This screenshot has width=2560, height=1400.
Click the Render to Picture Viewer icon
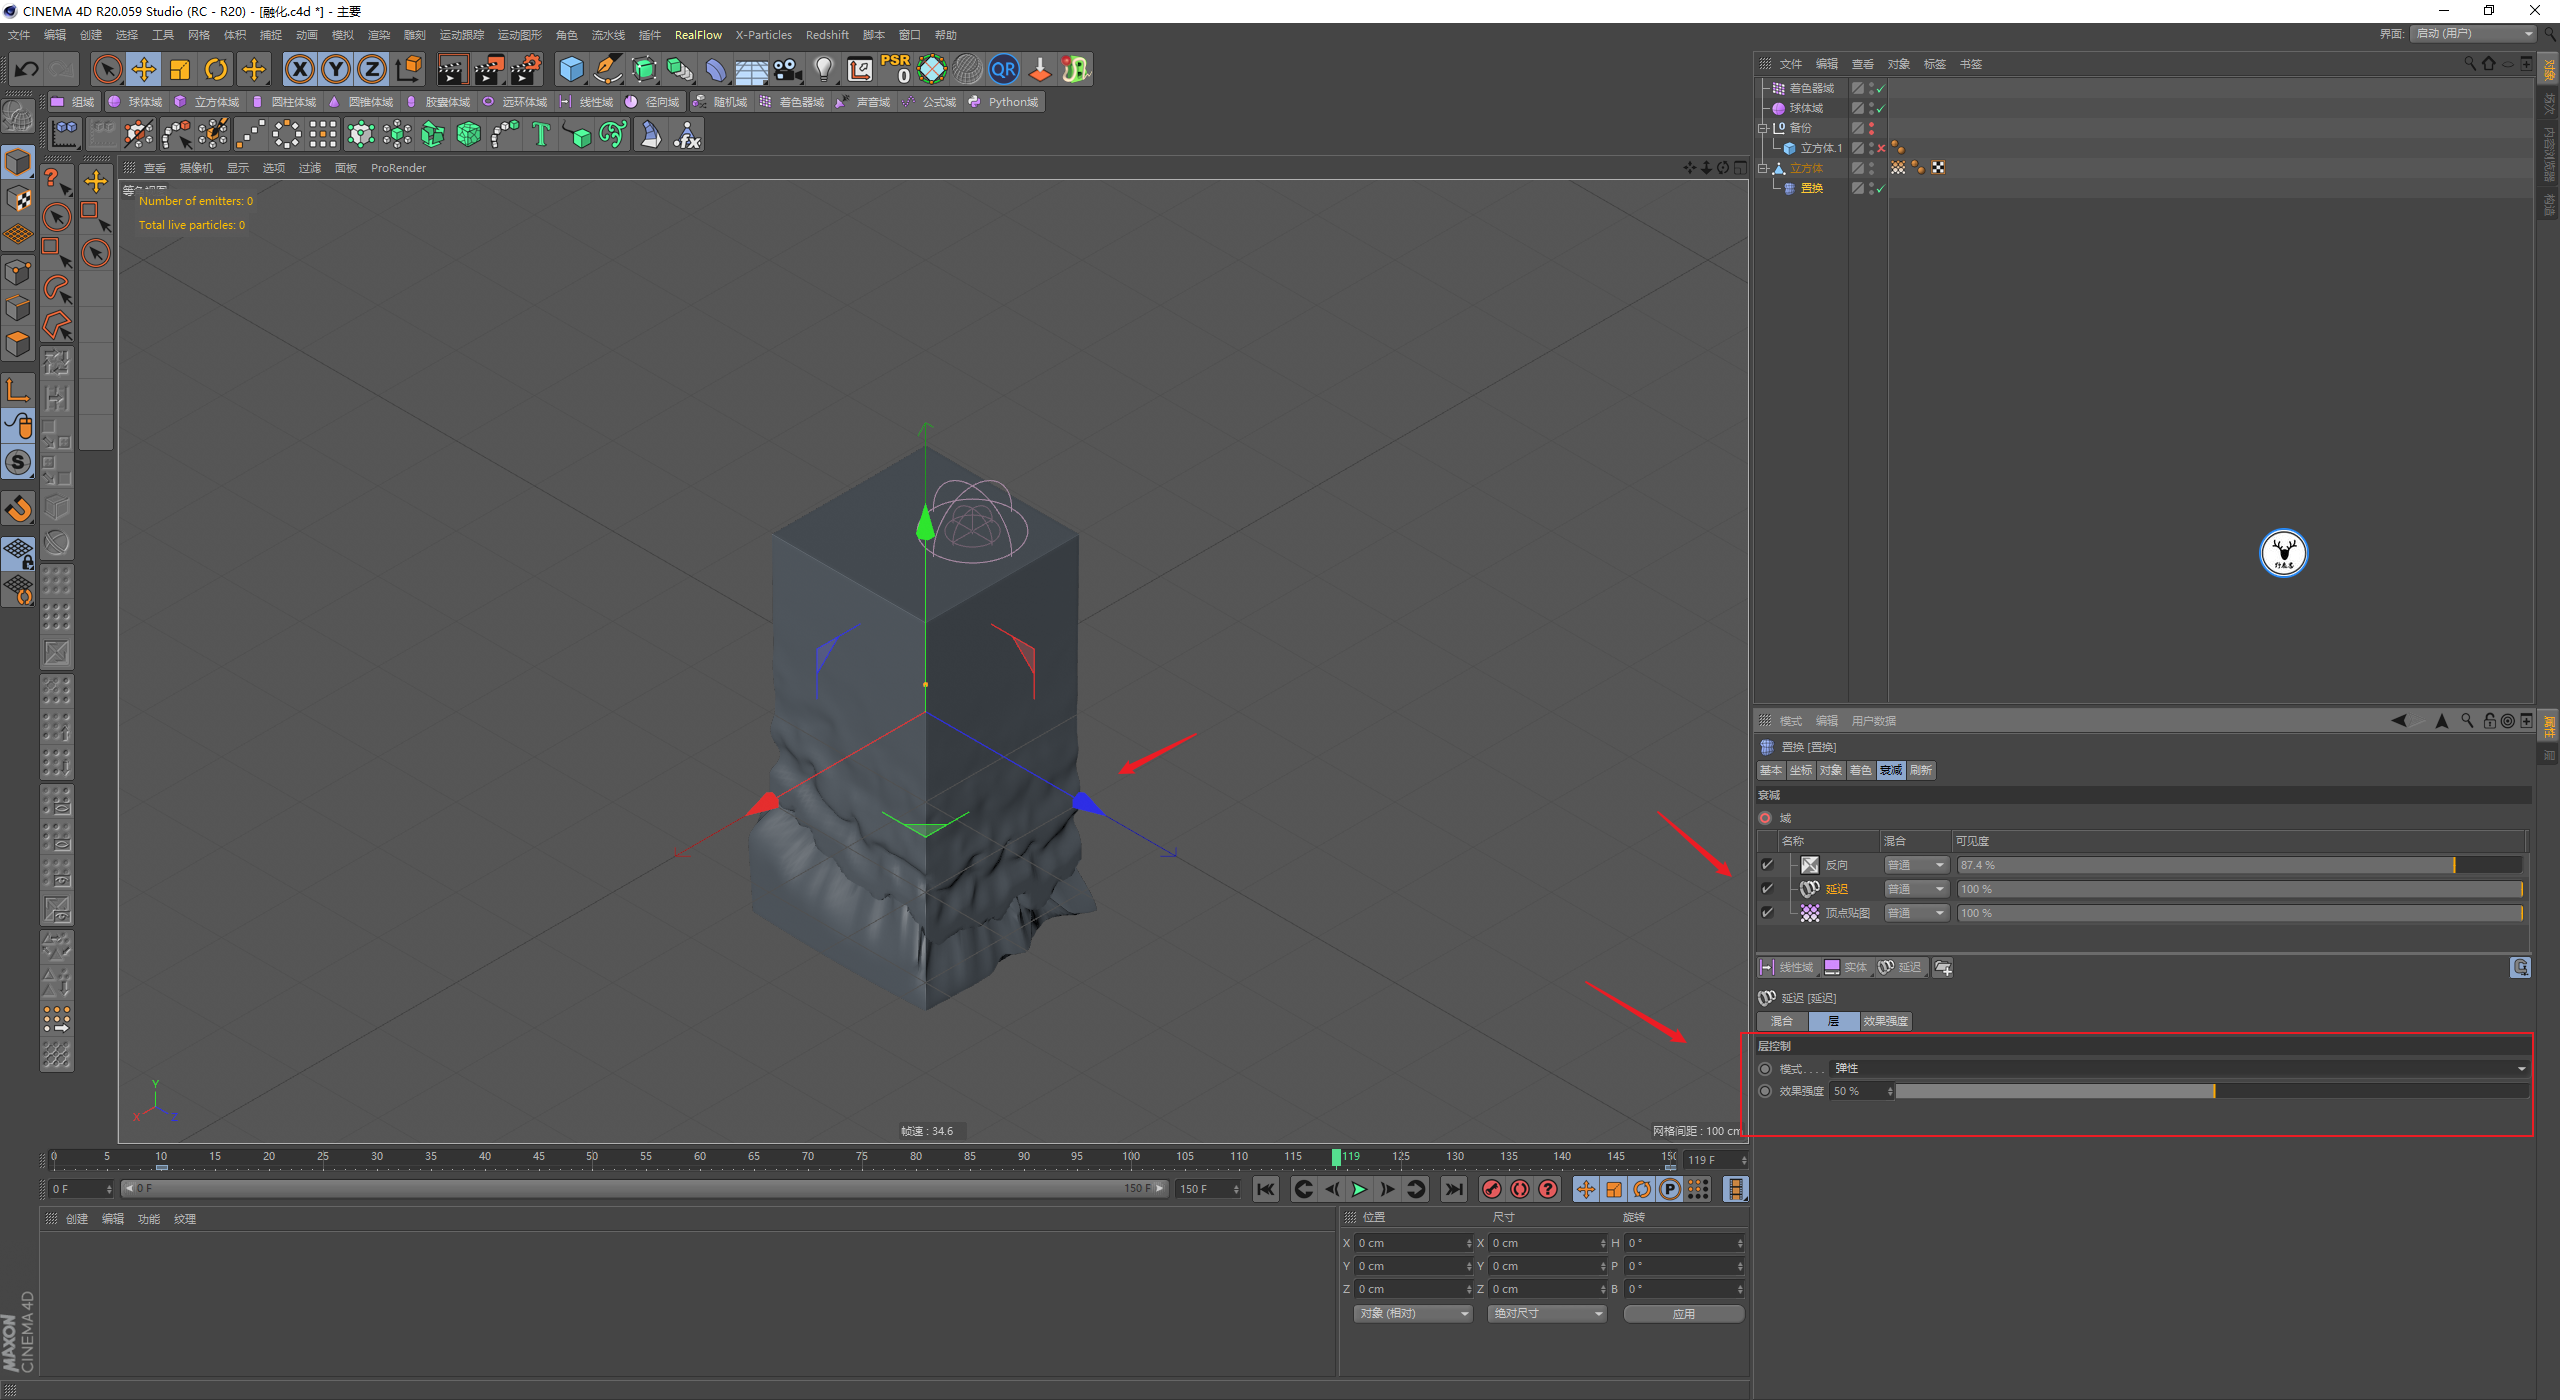pyautogui.click(x=488, y=69)
